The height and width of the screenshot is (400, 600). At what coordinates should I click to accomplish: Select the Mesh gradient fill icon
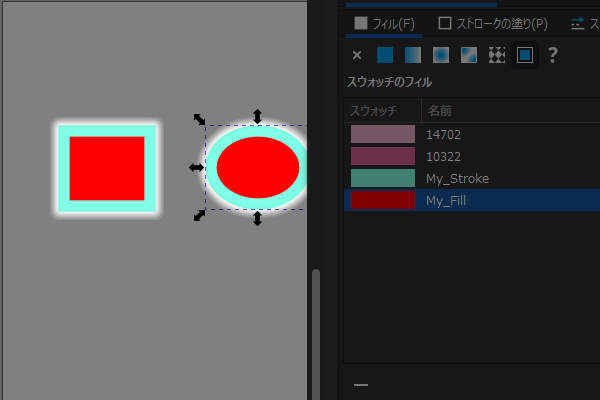(x=469, y=55)
